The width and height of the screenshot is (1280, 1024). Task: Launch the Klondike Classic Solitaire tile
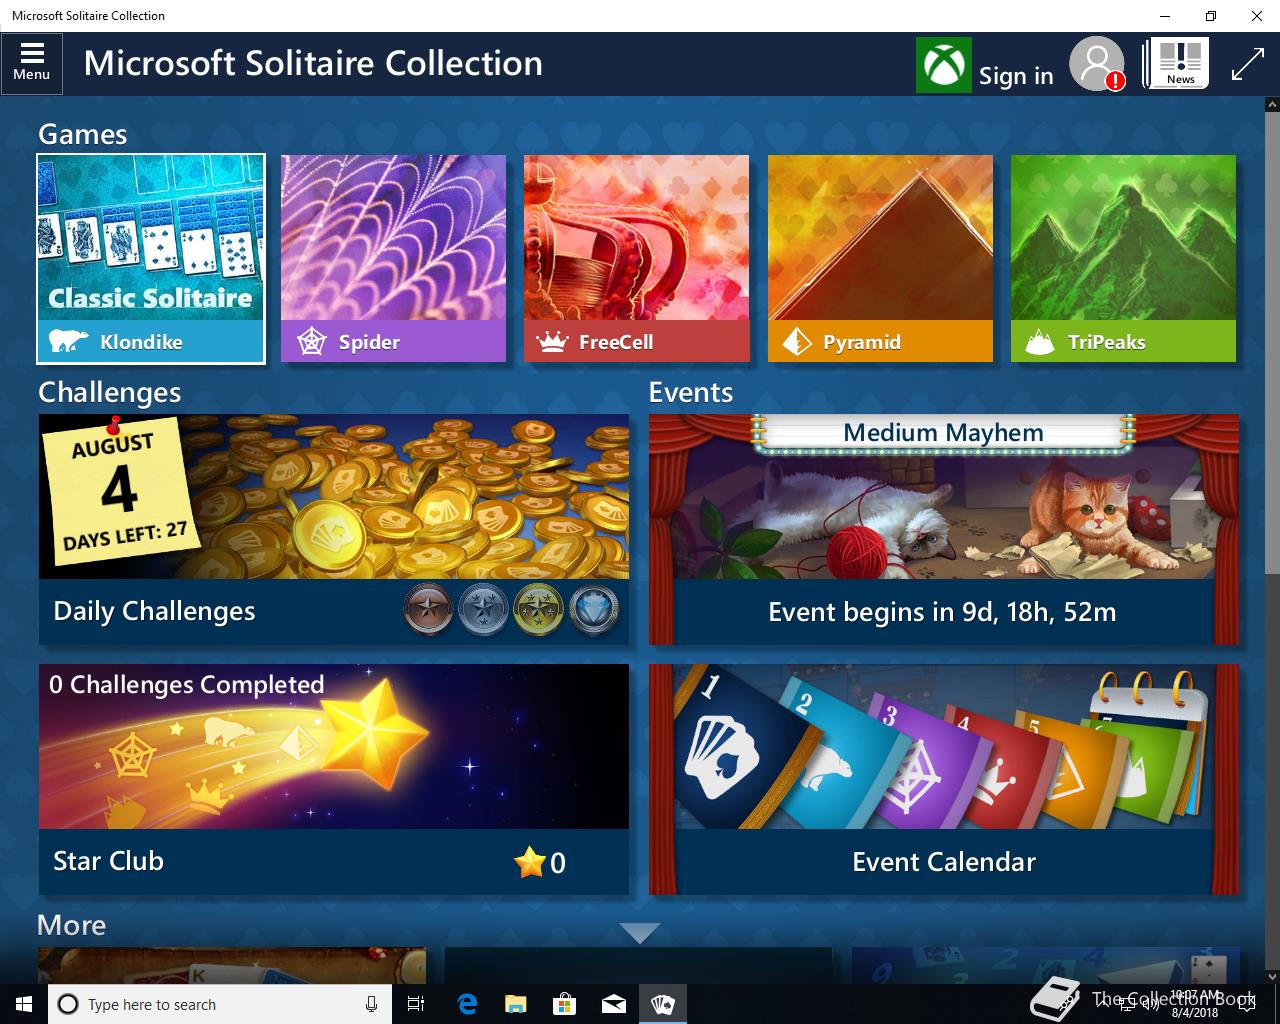[151, 258]
